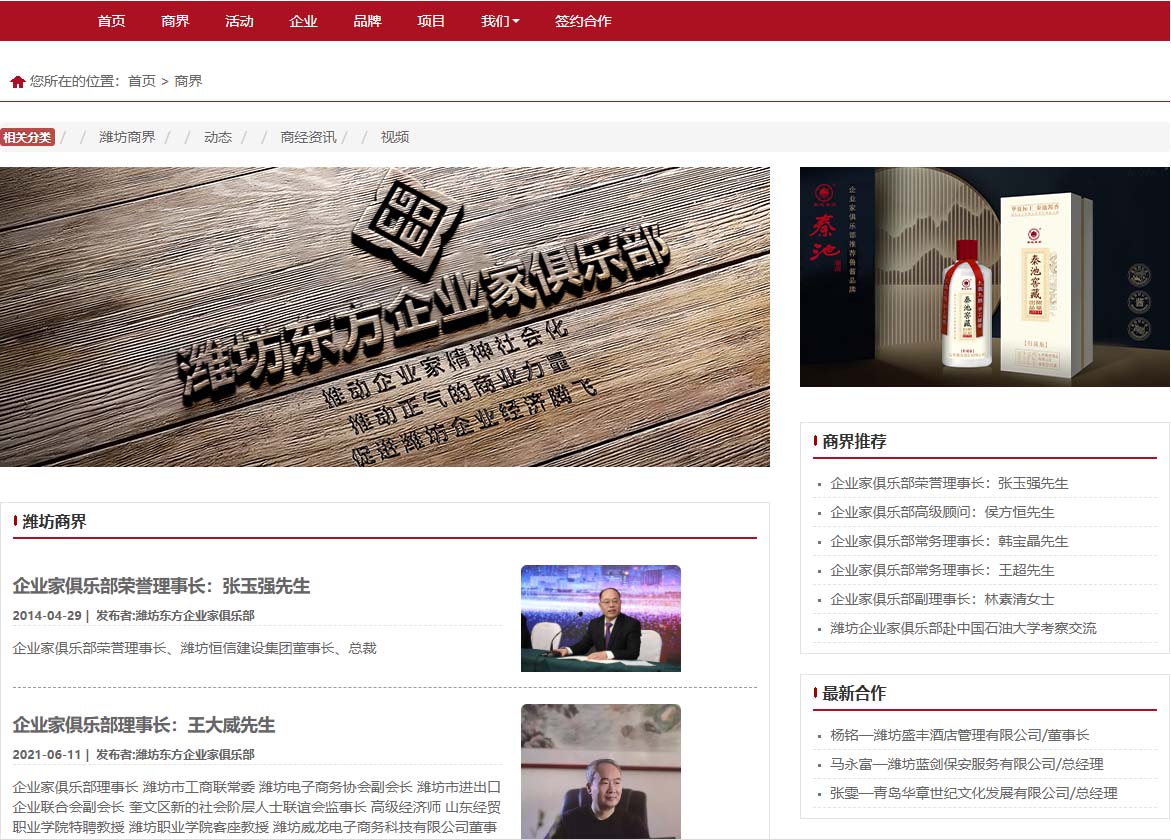Select the 动态 category filter
The image size is (1171, 840).
(x=219, y=137)
